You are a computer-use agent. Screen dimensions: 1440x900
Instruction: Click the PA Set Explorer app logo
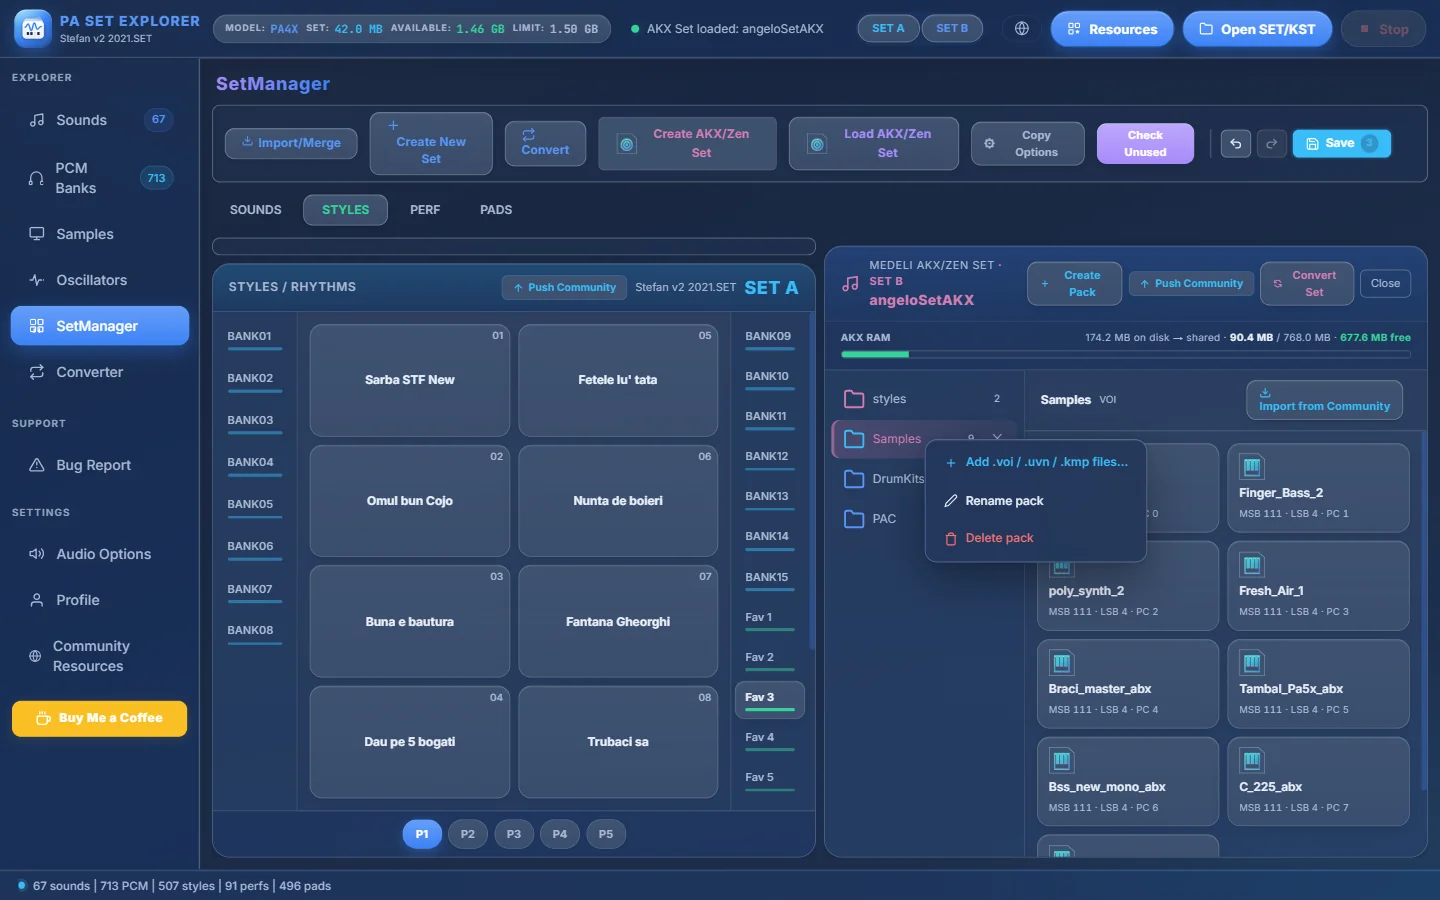click(33, 29)
